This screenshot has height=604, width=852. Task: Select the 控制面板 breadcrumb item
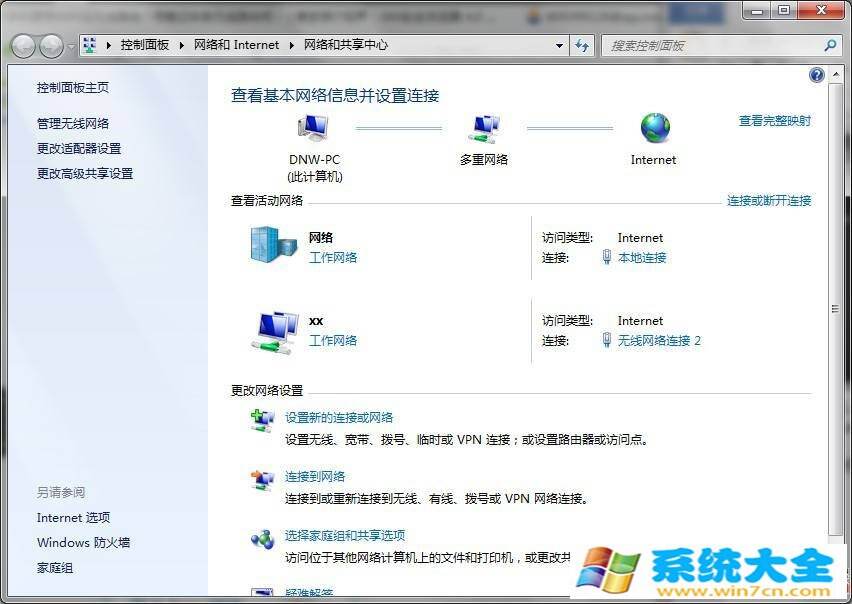(x=145, y=45)
